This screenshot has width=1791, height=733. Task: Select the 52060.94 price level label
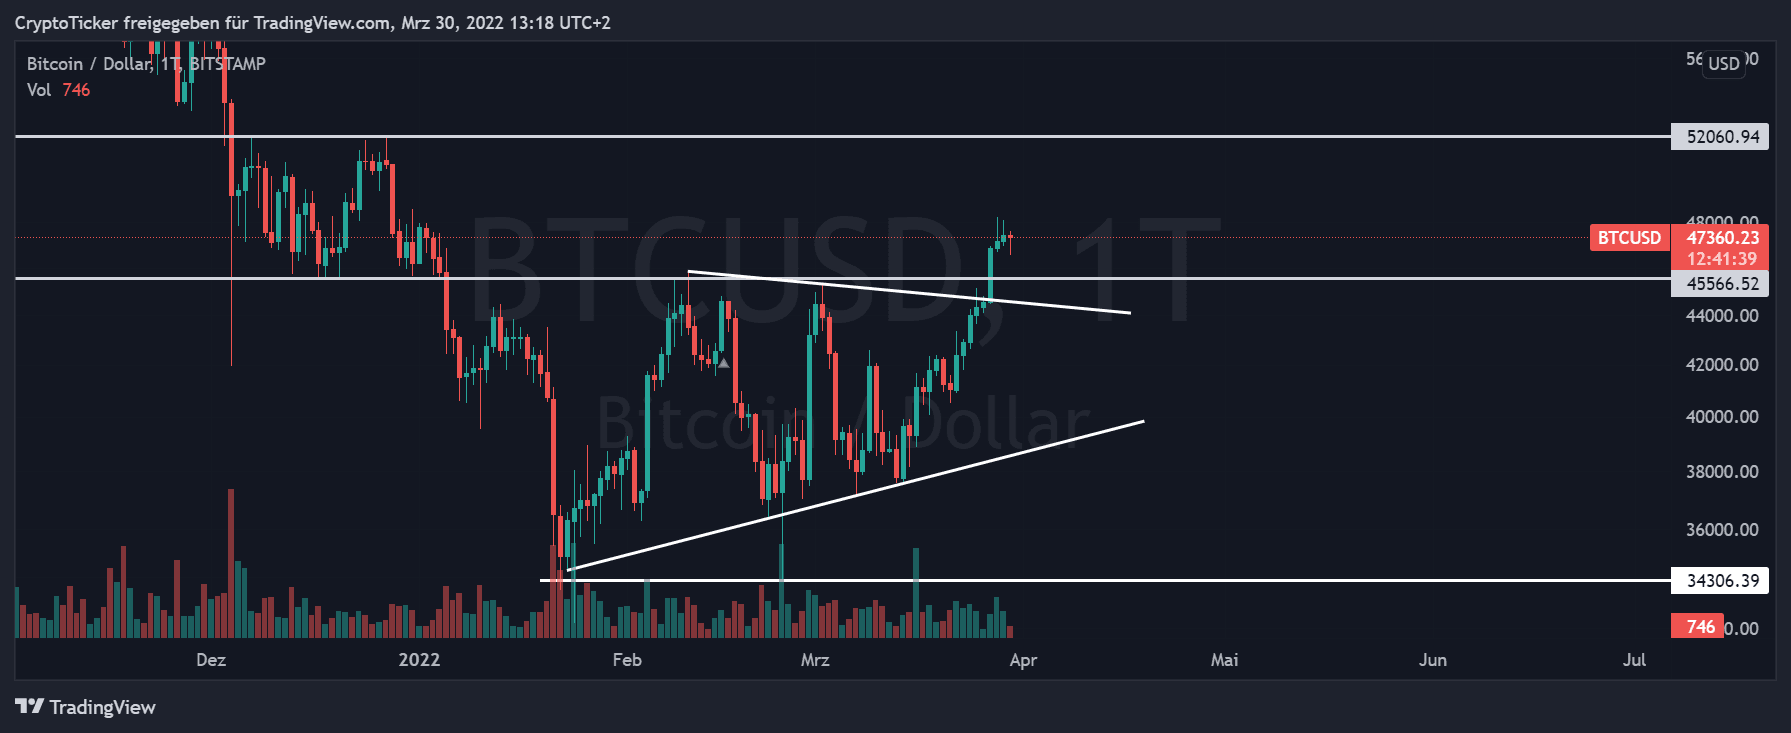[1721, 137]
